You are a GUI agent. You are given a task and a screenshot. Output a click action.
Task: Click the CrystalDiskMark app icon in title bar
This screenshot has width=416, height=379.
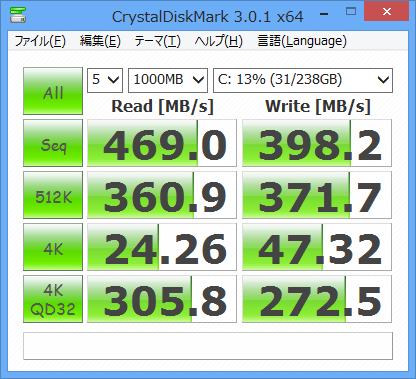click(18, 15)
